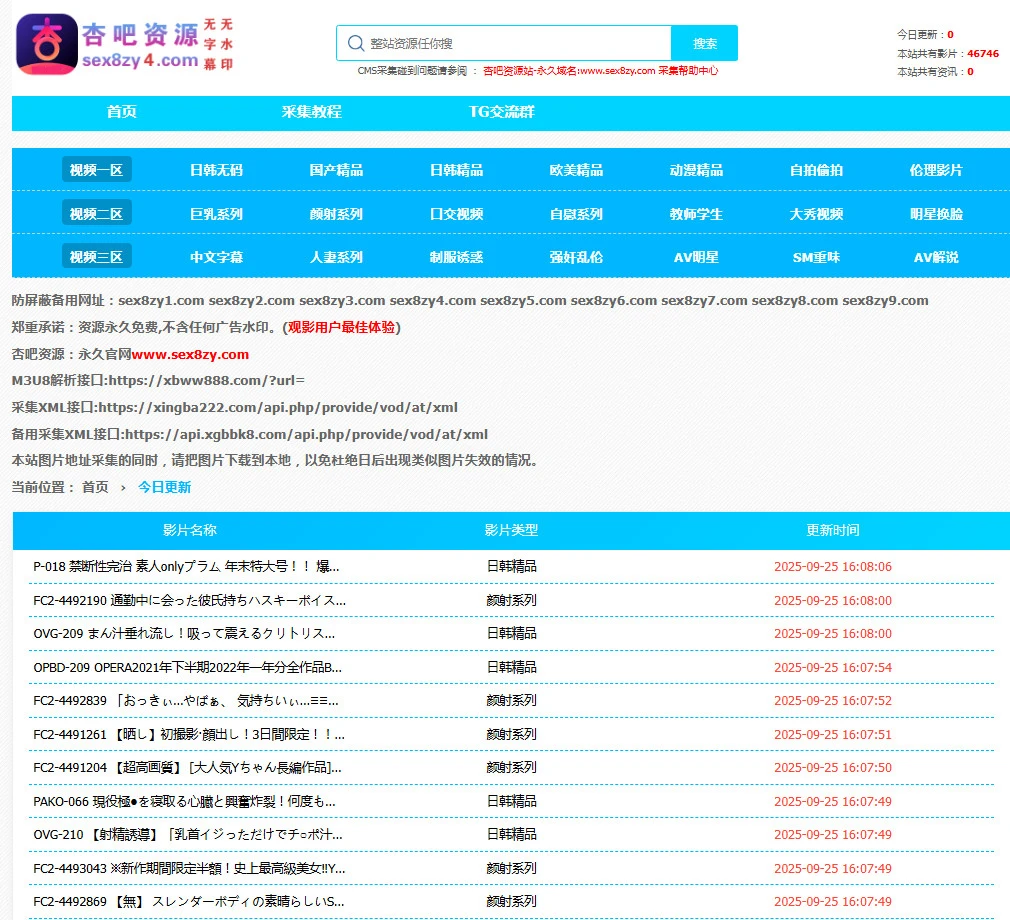Click the breadcrumb arrow before 今日更新

[x=123, y=487]
